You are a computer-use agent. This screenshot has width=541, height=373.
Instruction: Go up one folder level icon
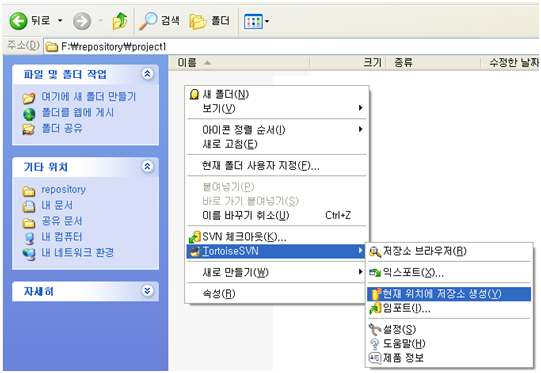pos(120,21)
